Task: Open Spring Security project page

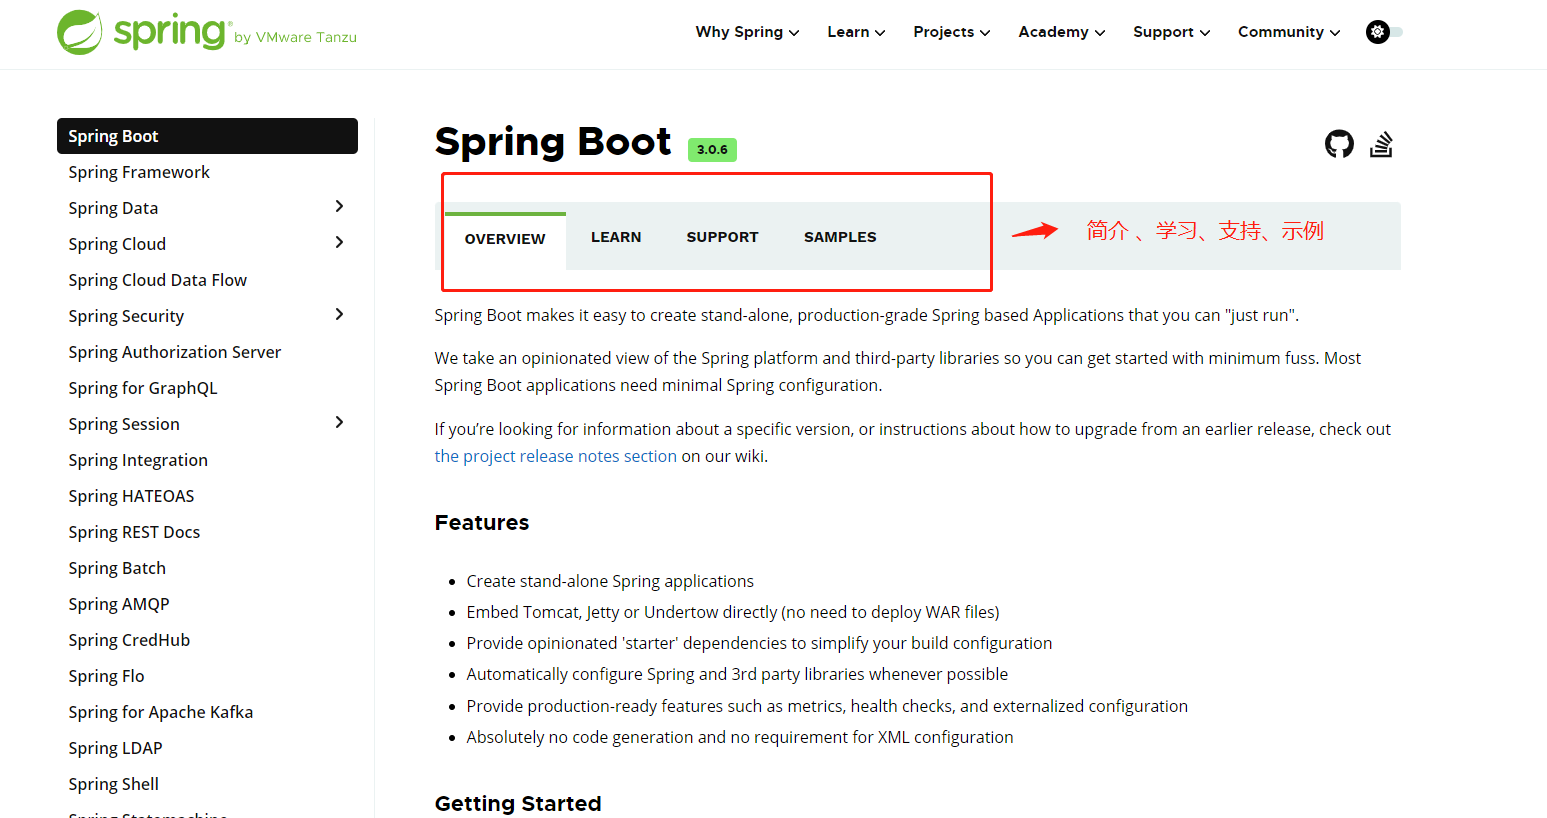Action: pyautogui.click(x=126, y=316)
